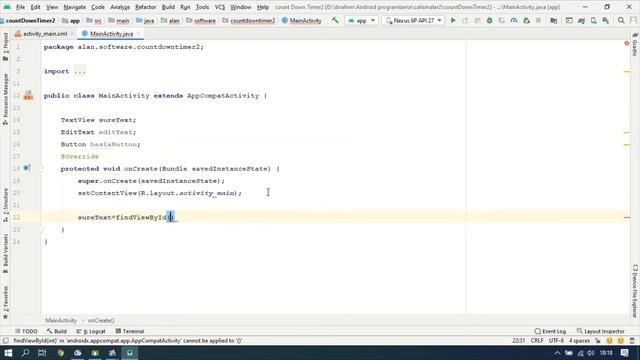Run the app with the green play icon

[453, 20]
